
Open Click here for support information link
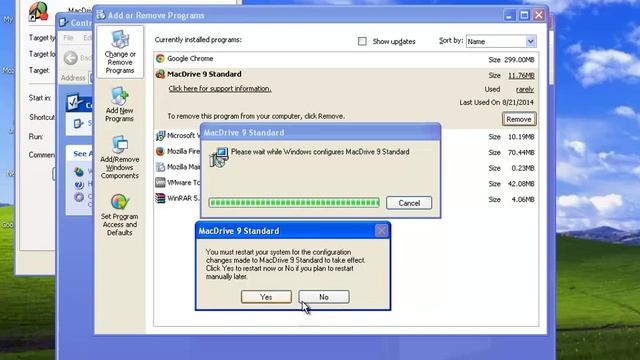[x=220, y=89]
